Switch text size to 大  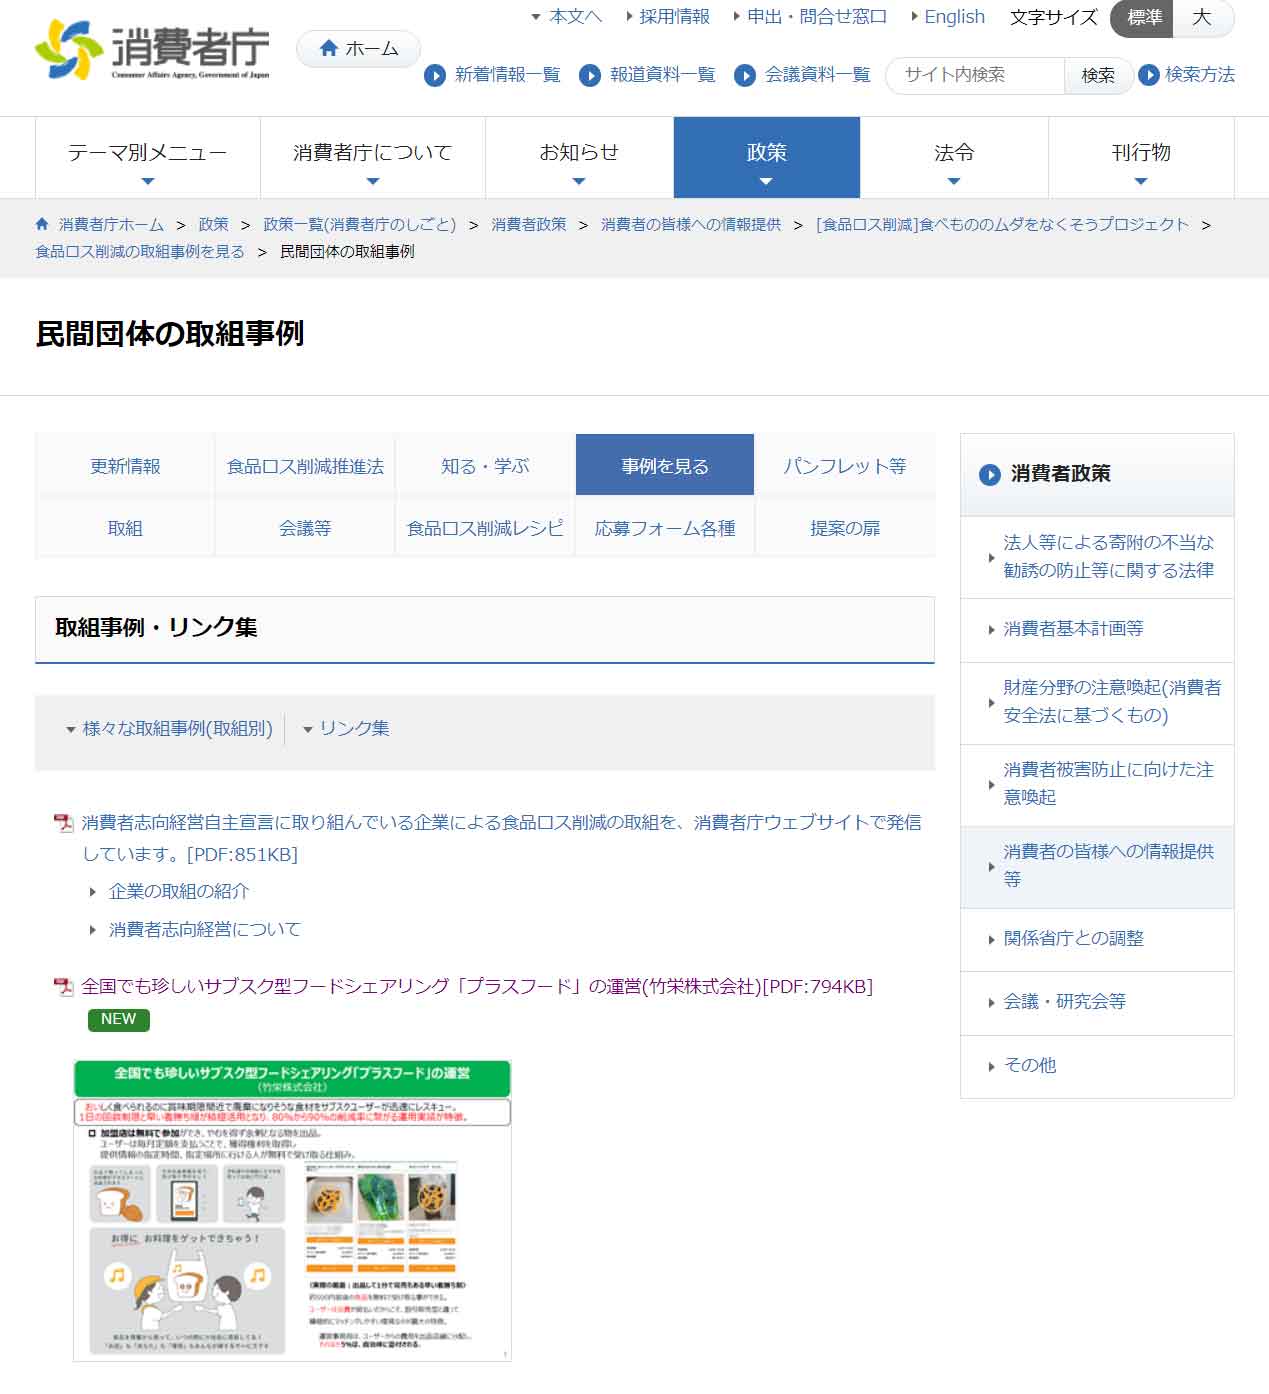click(1202, 18)
